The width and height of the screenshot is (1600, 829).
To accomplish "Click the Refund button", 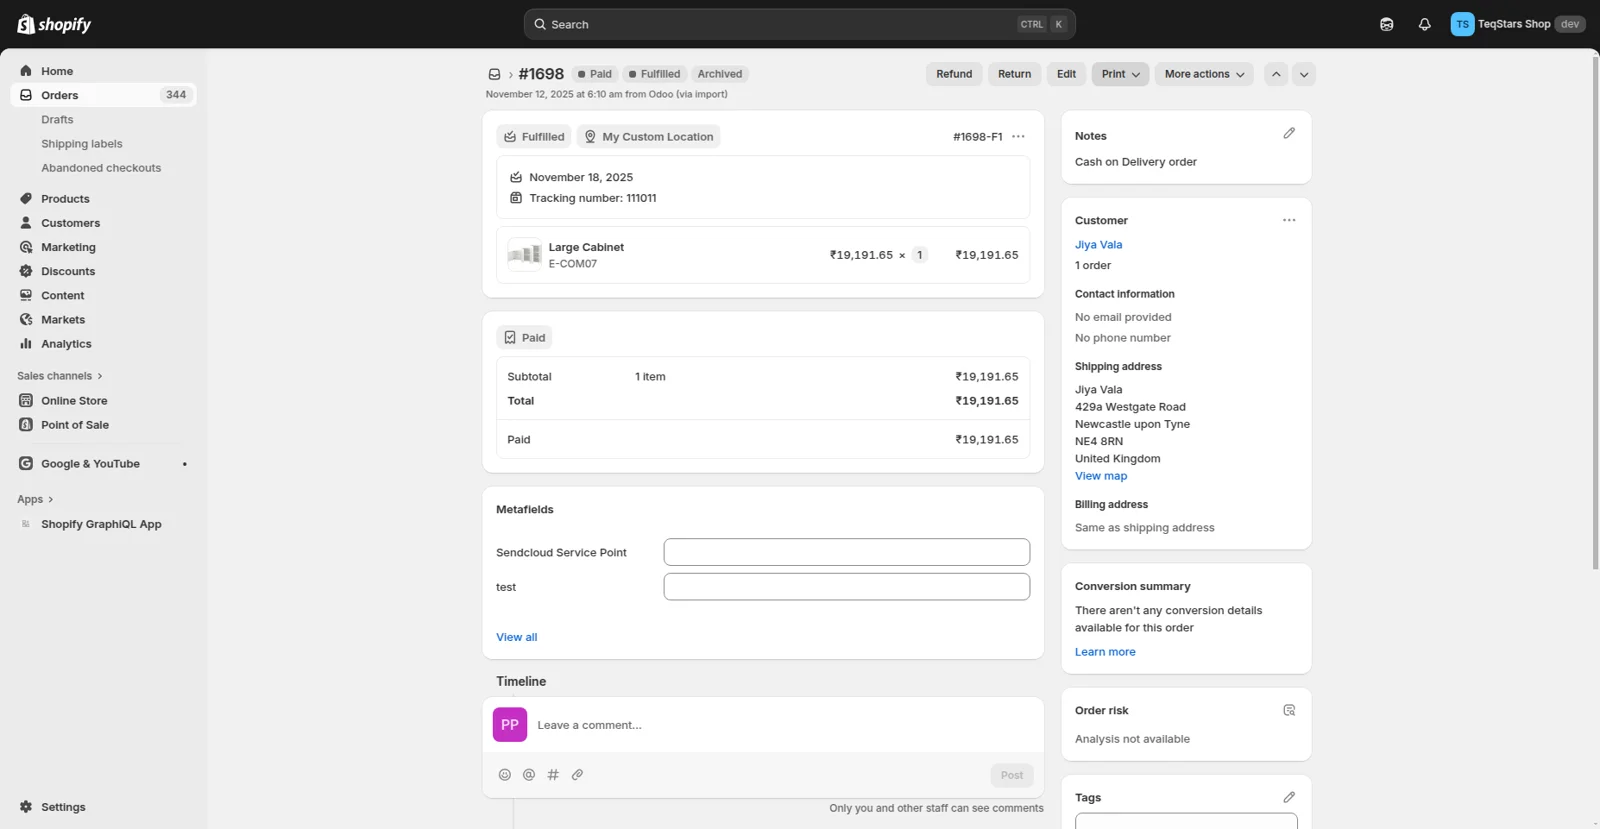I will 954,74.
